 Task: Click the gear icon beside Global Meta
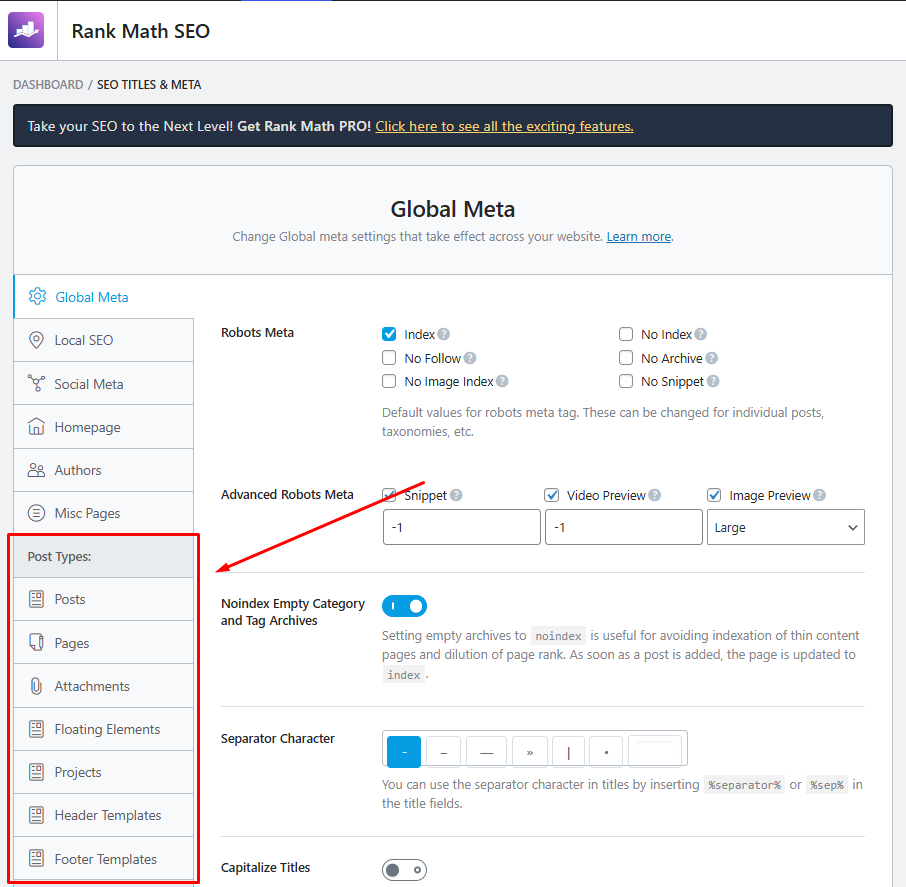pyautogui.click(x=38, y=297)
